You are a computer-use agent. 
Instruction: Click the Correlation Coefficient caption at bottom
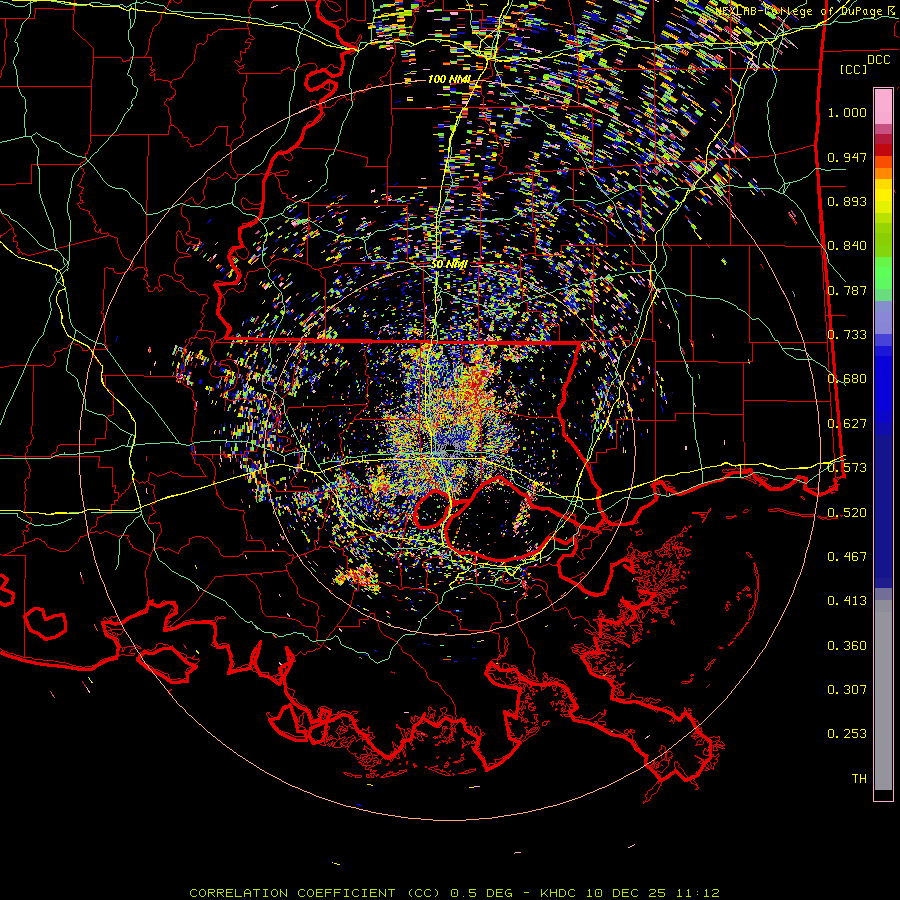pos(454,893)
